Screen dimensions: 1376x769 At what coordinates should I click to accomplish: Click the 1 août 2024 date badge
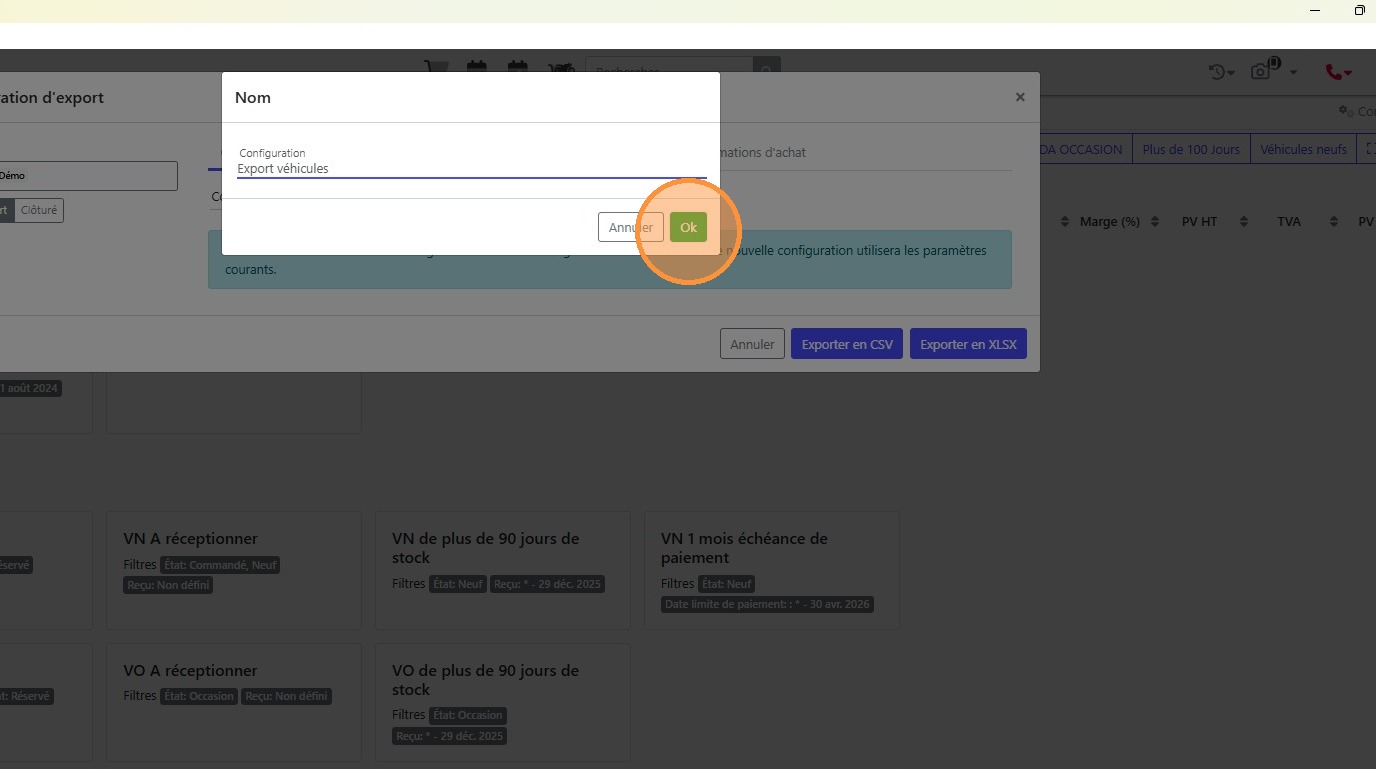(30, 388)
